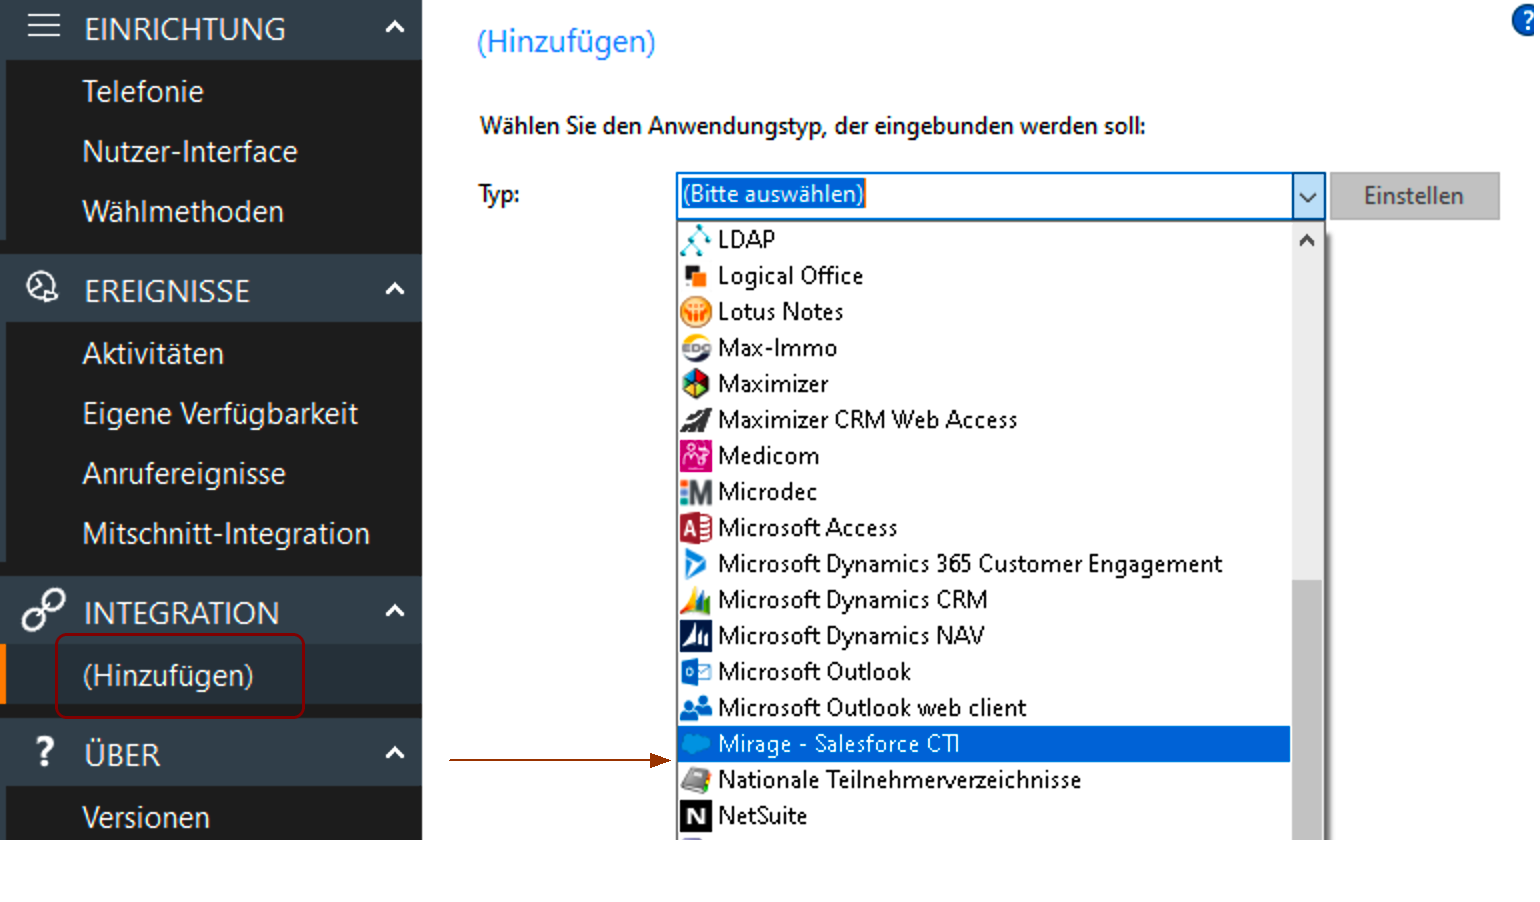Click the (Bitte auswählen) type field
Viewport: 1540px width, 902px height.
pos(984,195)
